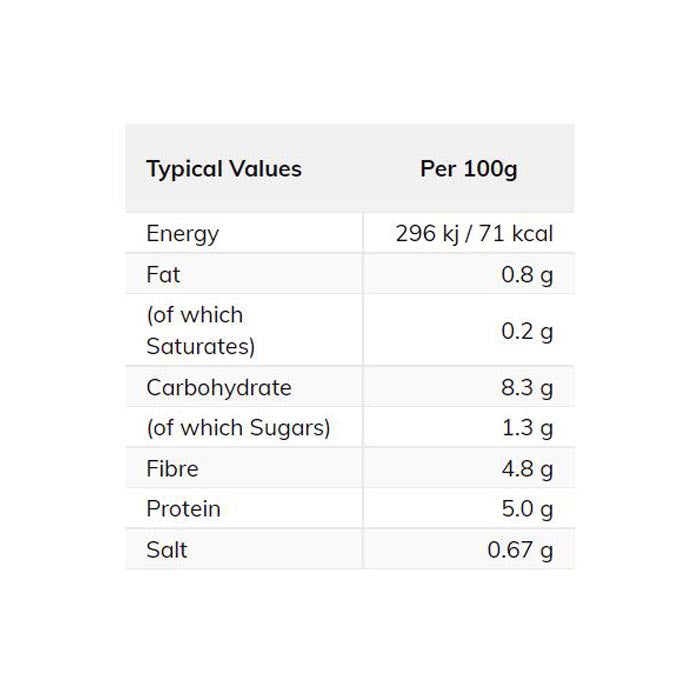Select the Fat row label
This screenshot has width=700, height=700.
point(163,274)
